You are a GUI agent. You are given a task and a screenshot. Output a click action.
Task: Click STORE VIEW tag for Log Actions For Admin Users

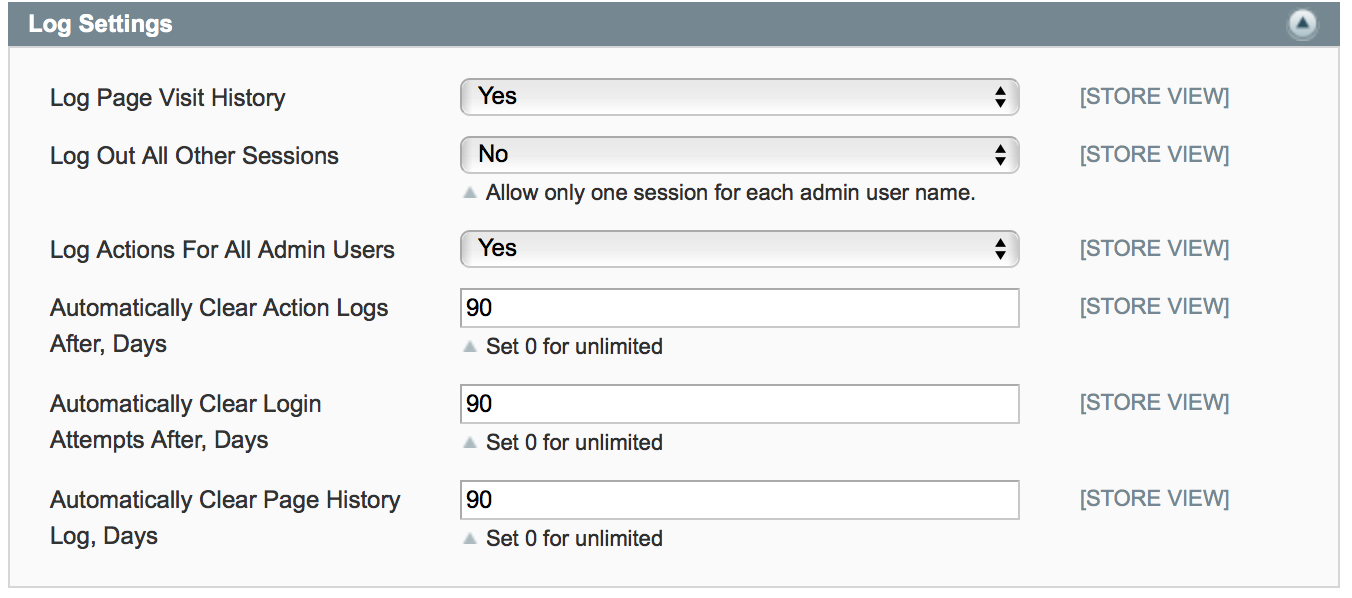pos(1154,249)
